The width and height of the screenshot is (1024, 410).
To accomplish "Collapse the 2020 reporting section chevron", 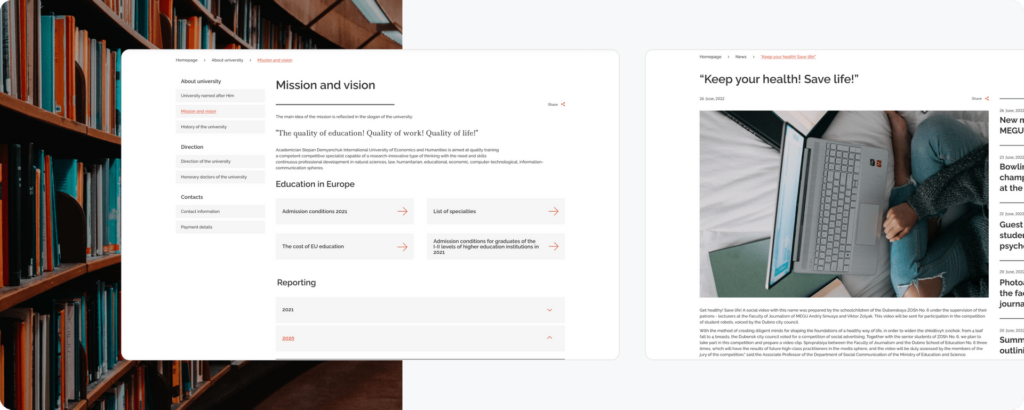I will pos(550,338).
